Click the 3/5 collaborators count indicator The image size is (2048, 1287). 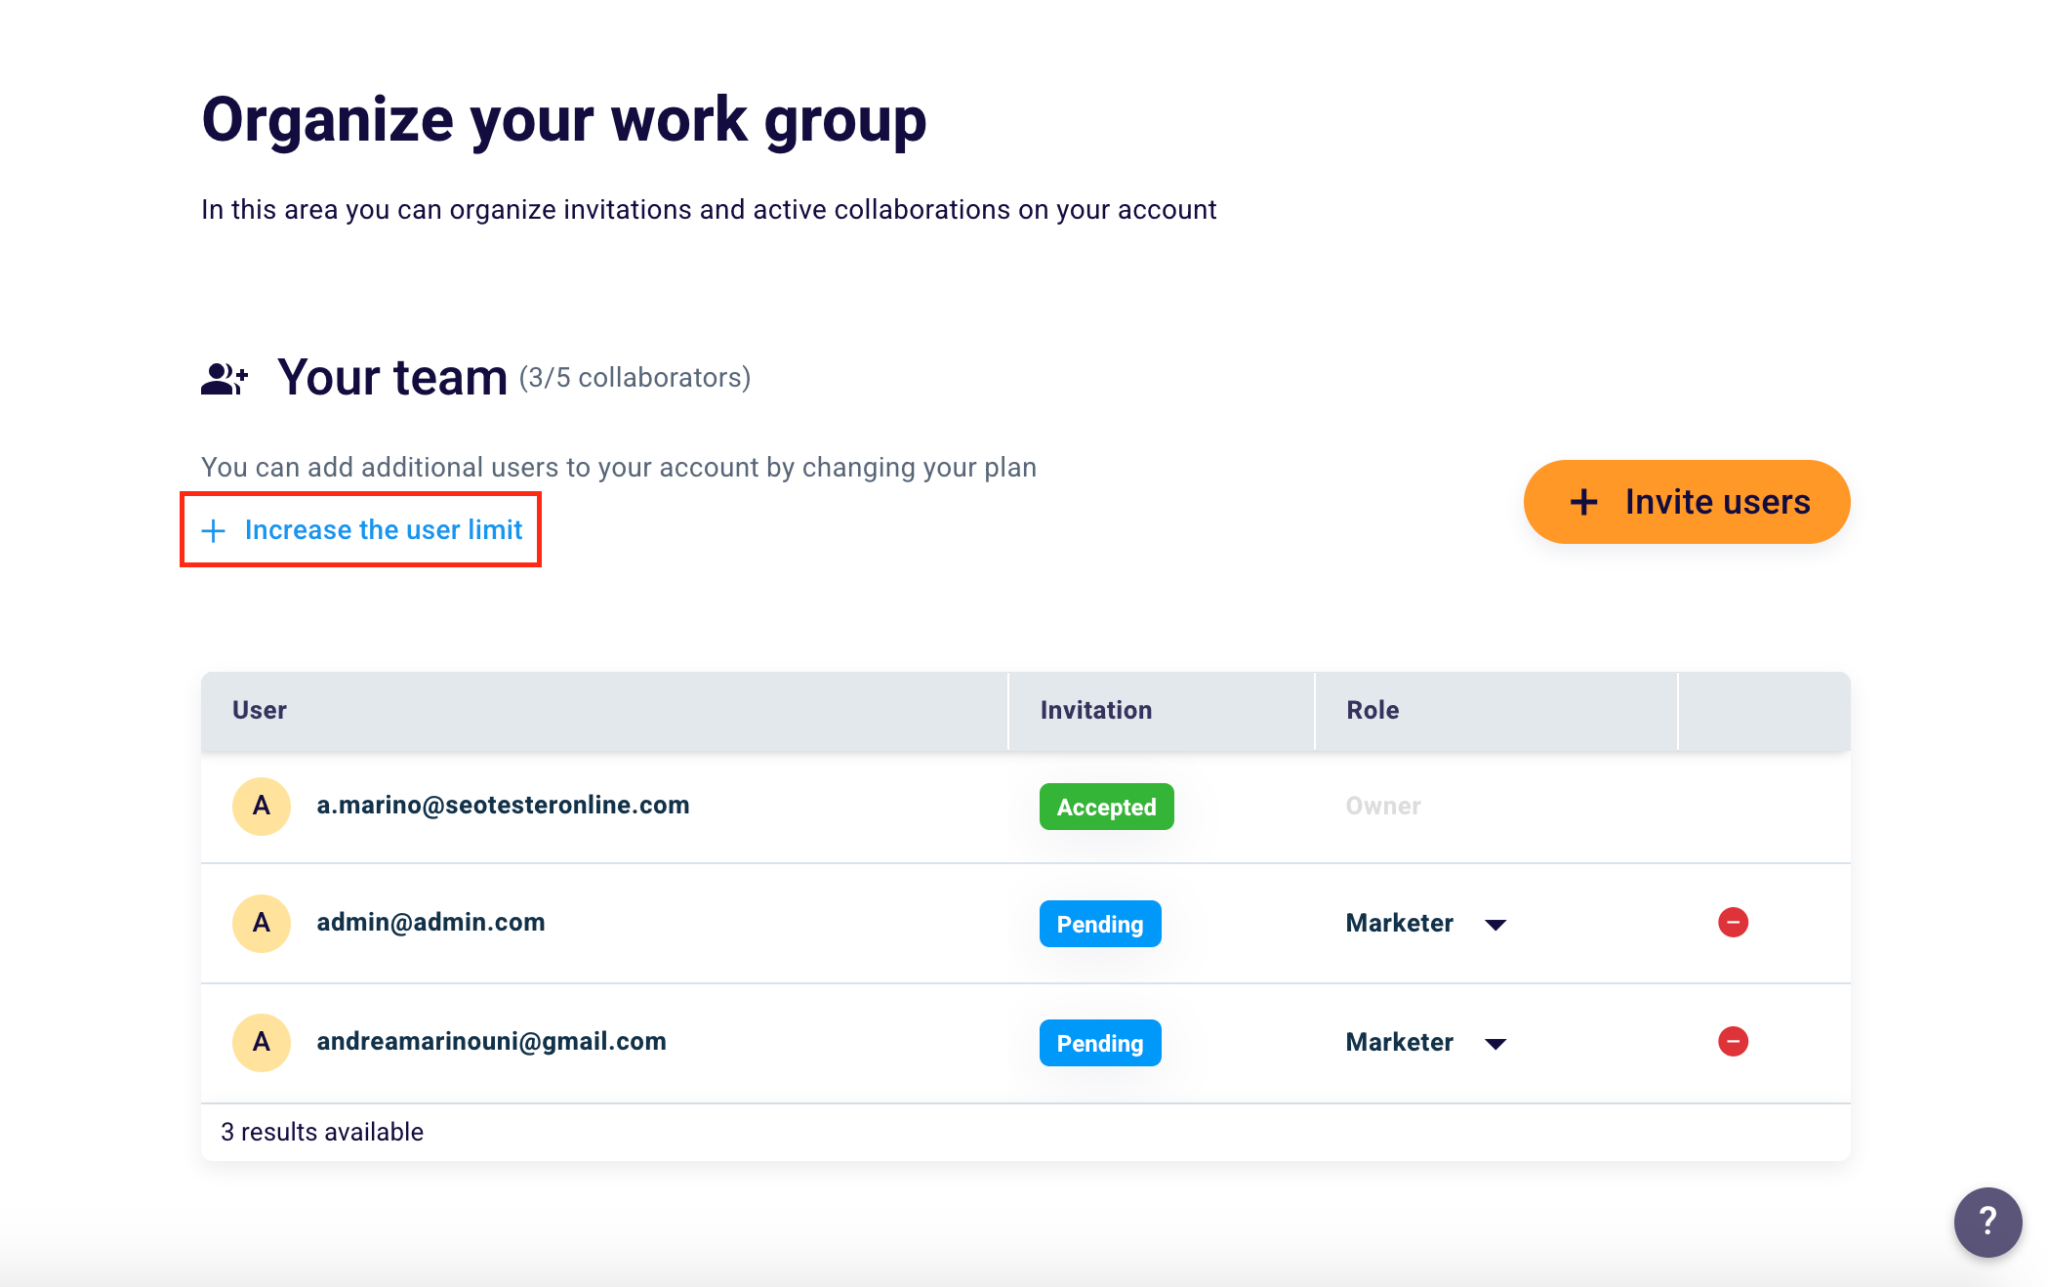634,379
